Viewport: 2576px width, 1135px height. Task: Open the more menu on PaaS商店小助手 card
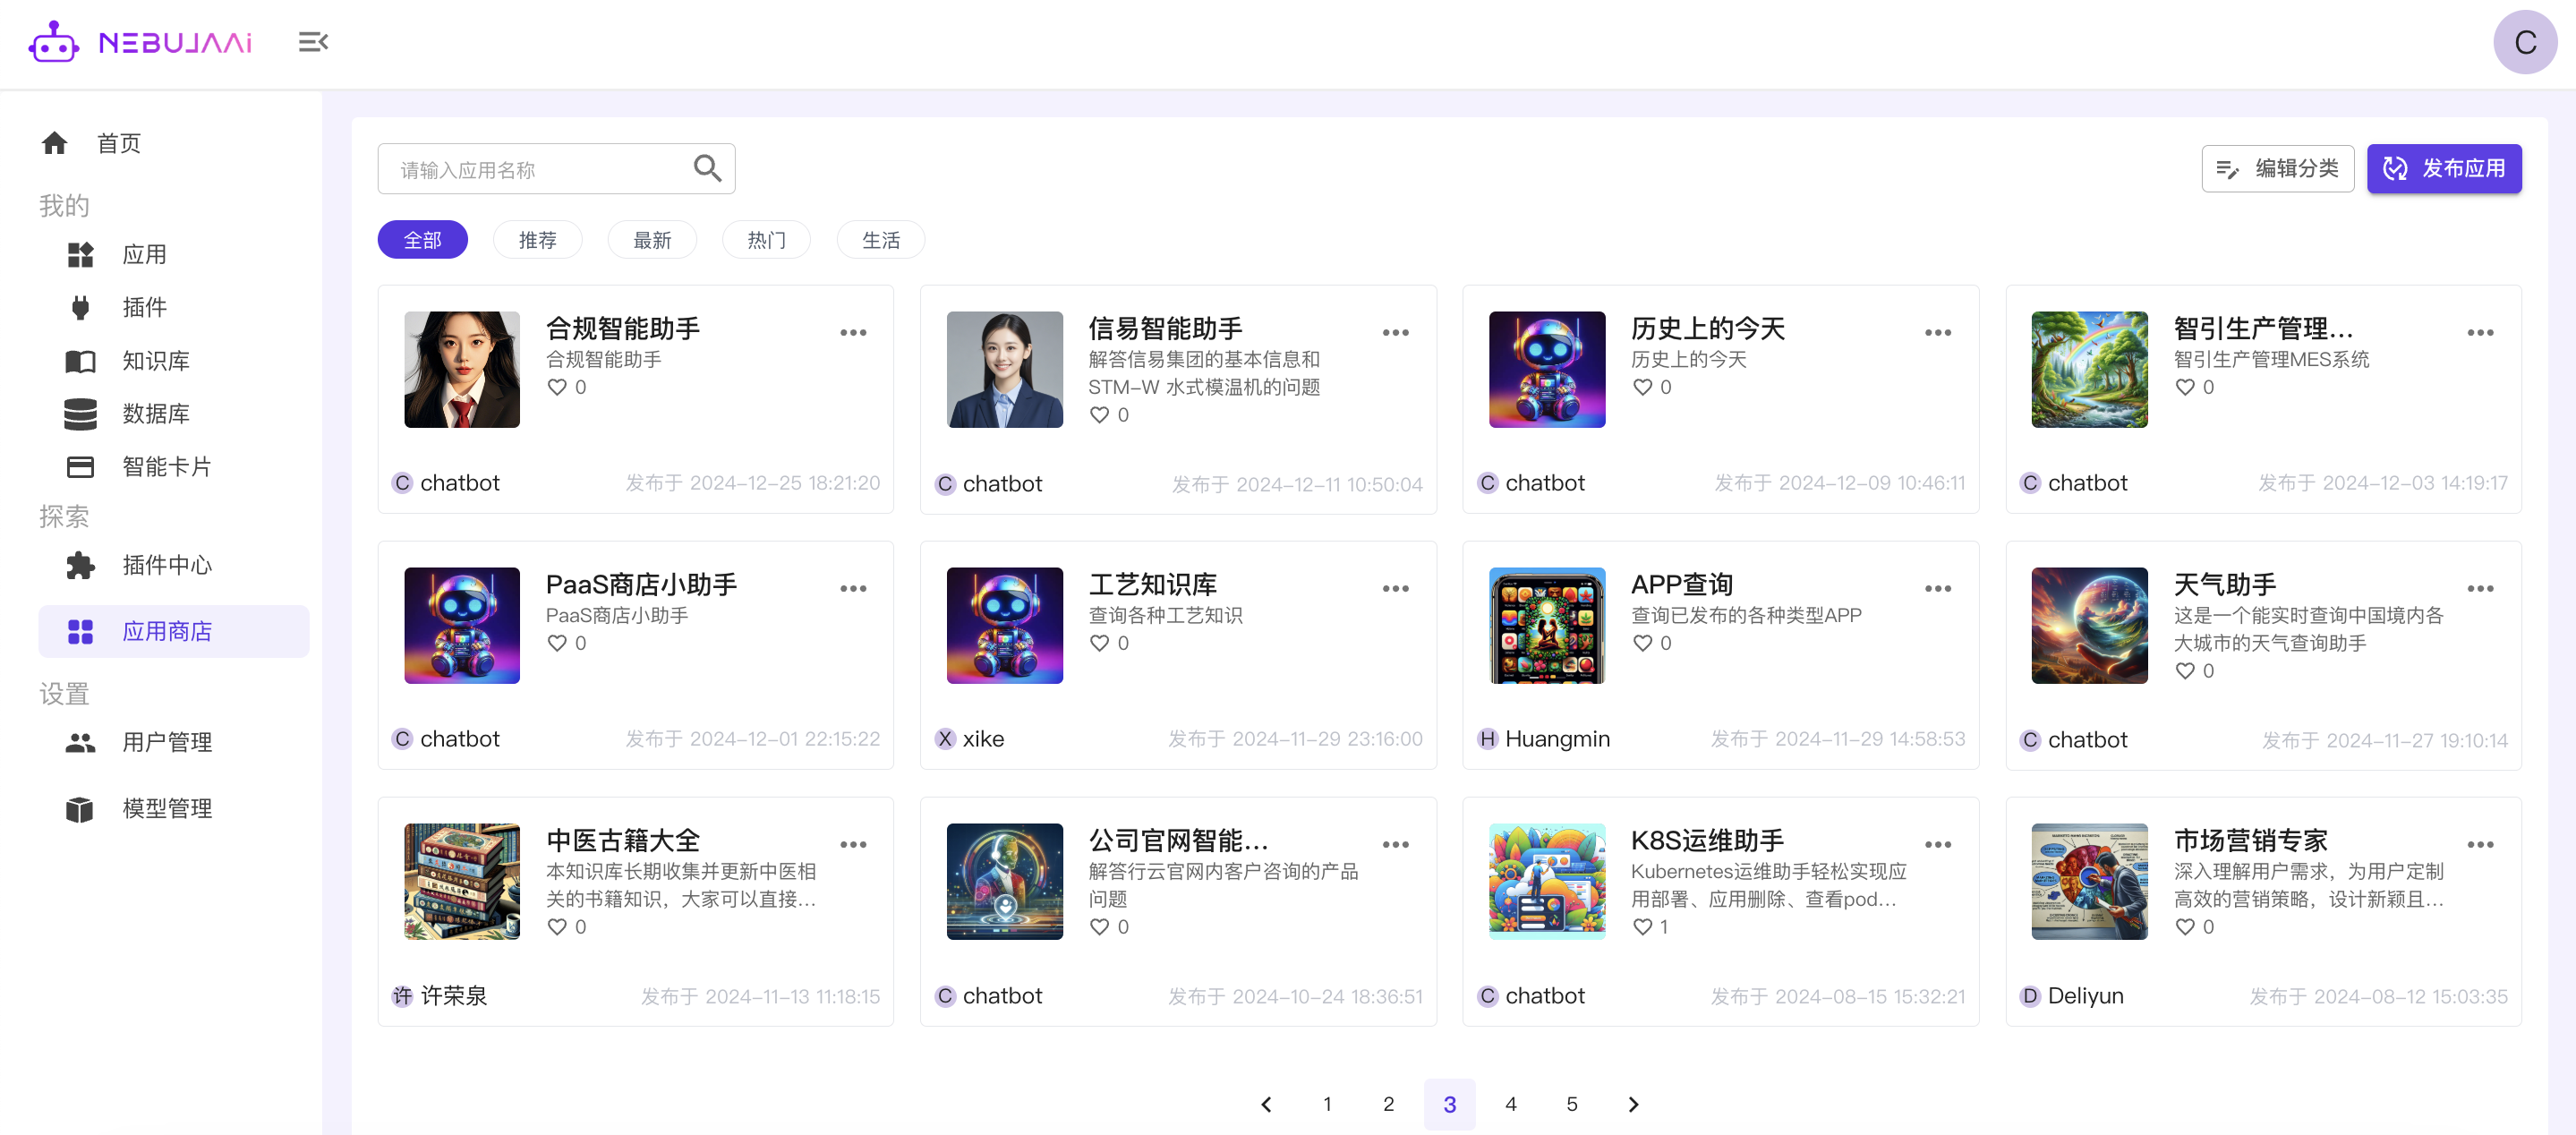coord(853,588)
